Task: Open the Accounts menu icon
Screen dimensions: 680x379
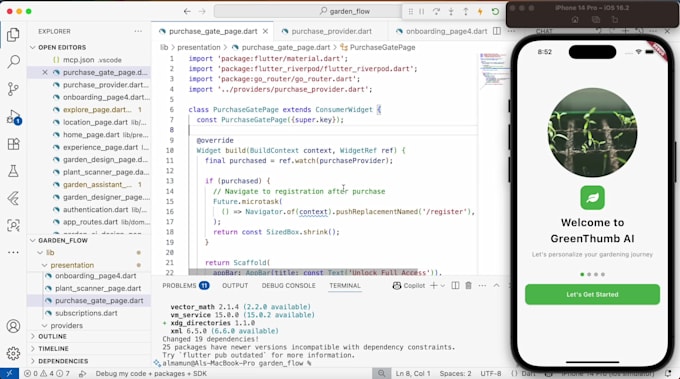Action: tap(13, 326)
